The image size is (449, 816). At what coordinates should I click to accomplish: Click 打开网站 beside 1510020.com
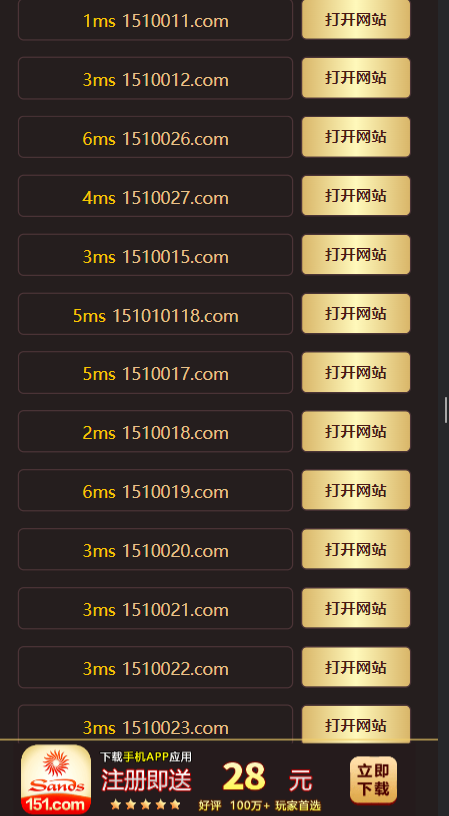coord(356,549)
